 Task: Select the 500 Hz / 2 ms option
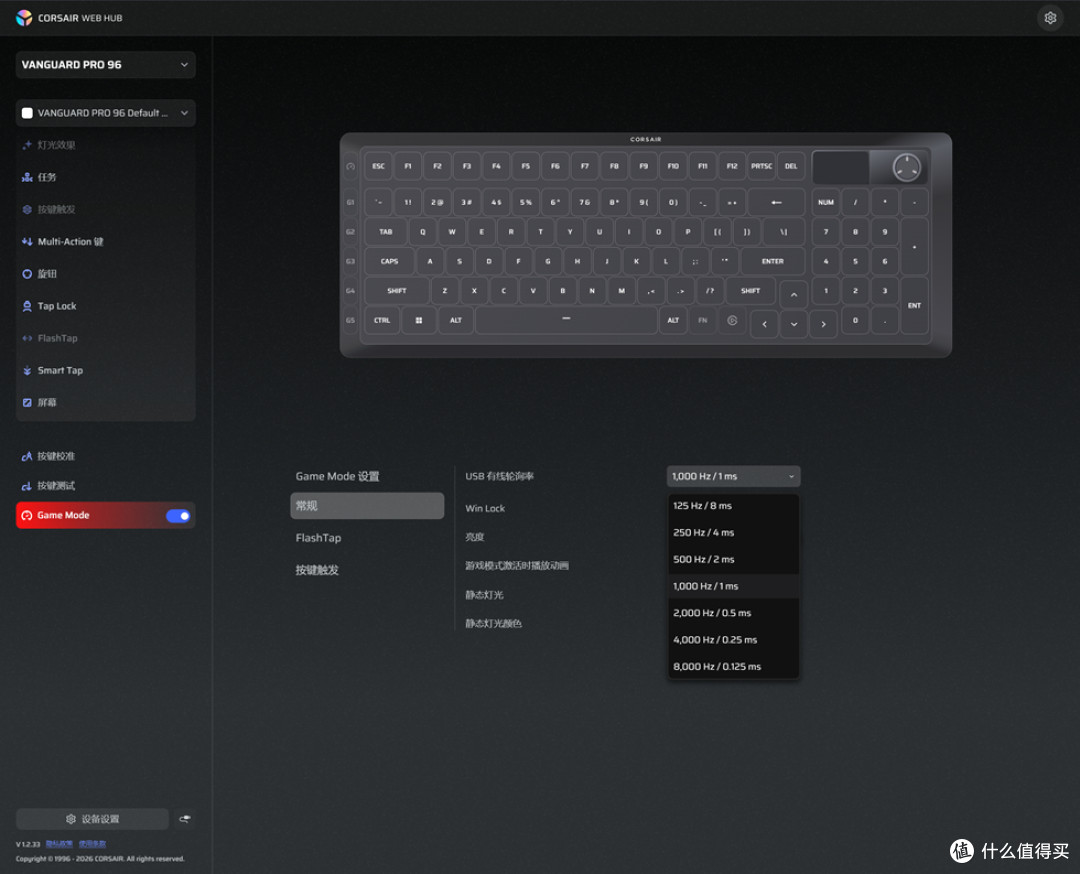point(734,559)
